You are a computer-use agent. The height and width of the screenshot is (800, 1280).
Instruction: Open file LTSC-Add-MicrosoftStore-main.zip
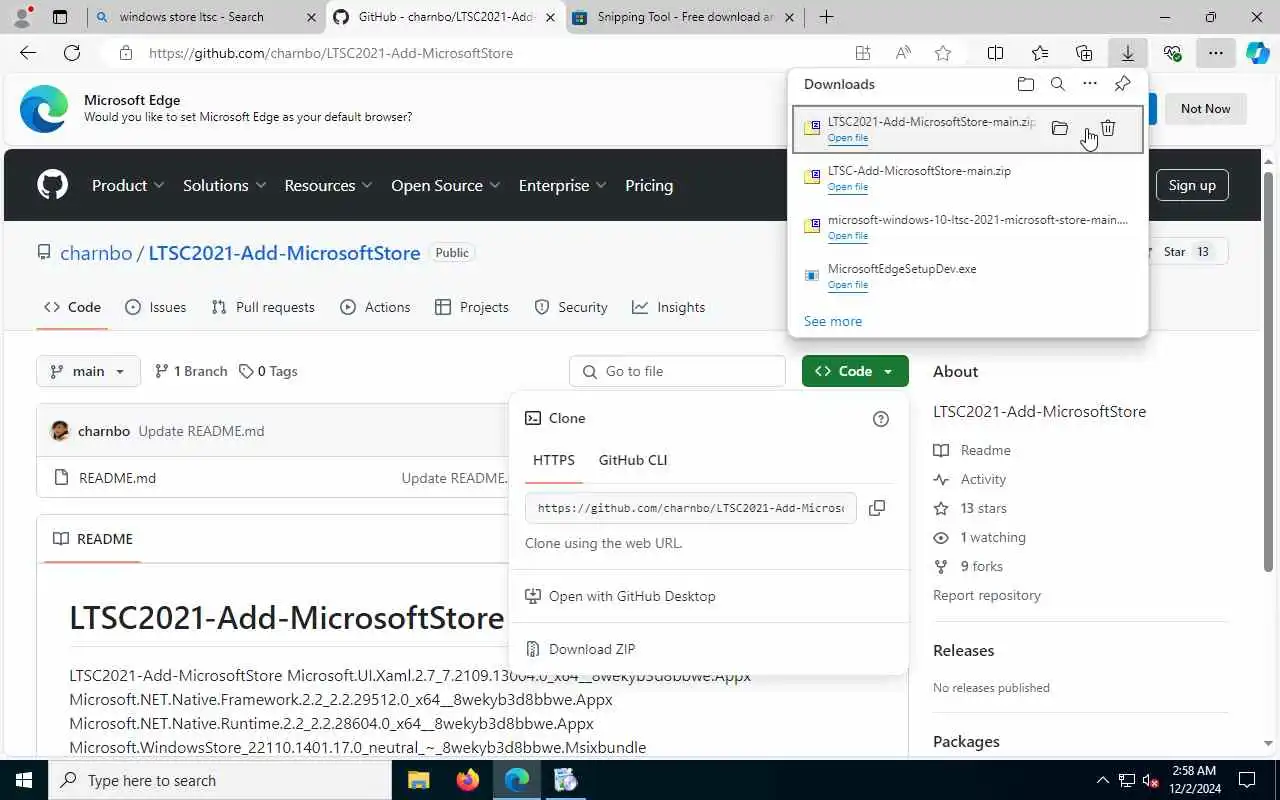point(848,187)
